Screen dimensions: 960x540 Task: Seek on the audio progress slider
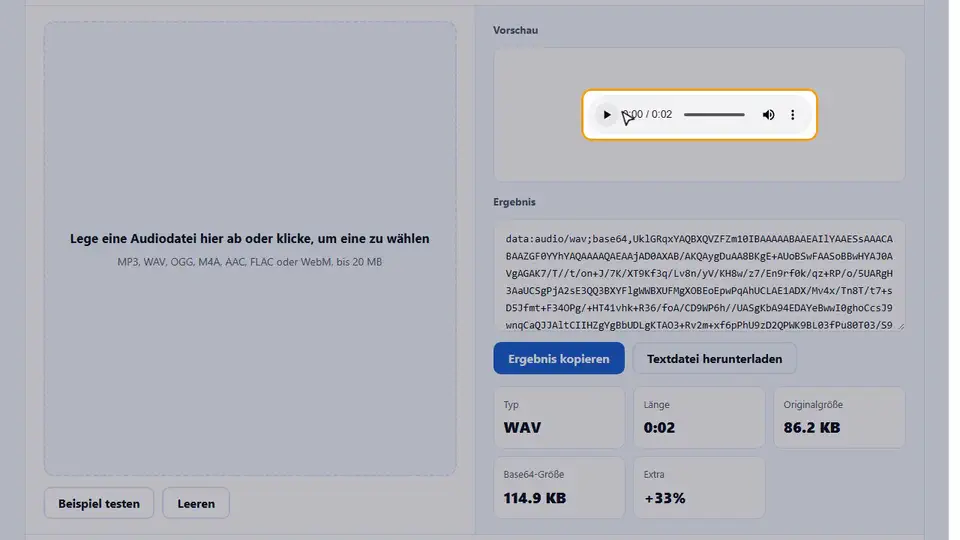coord(714,114)
